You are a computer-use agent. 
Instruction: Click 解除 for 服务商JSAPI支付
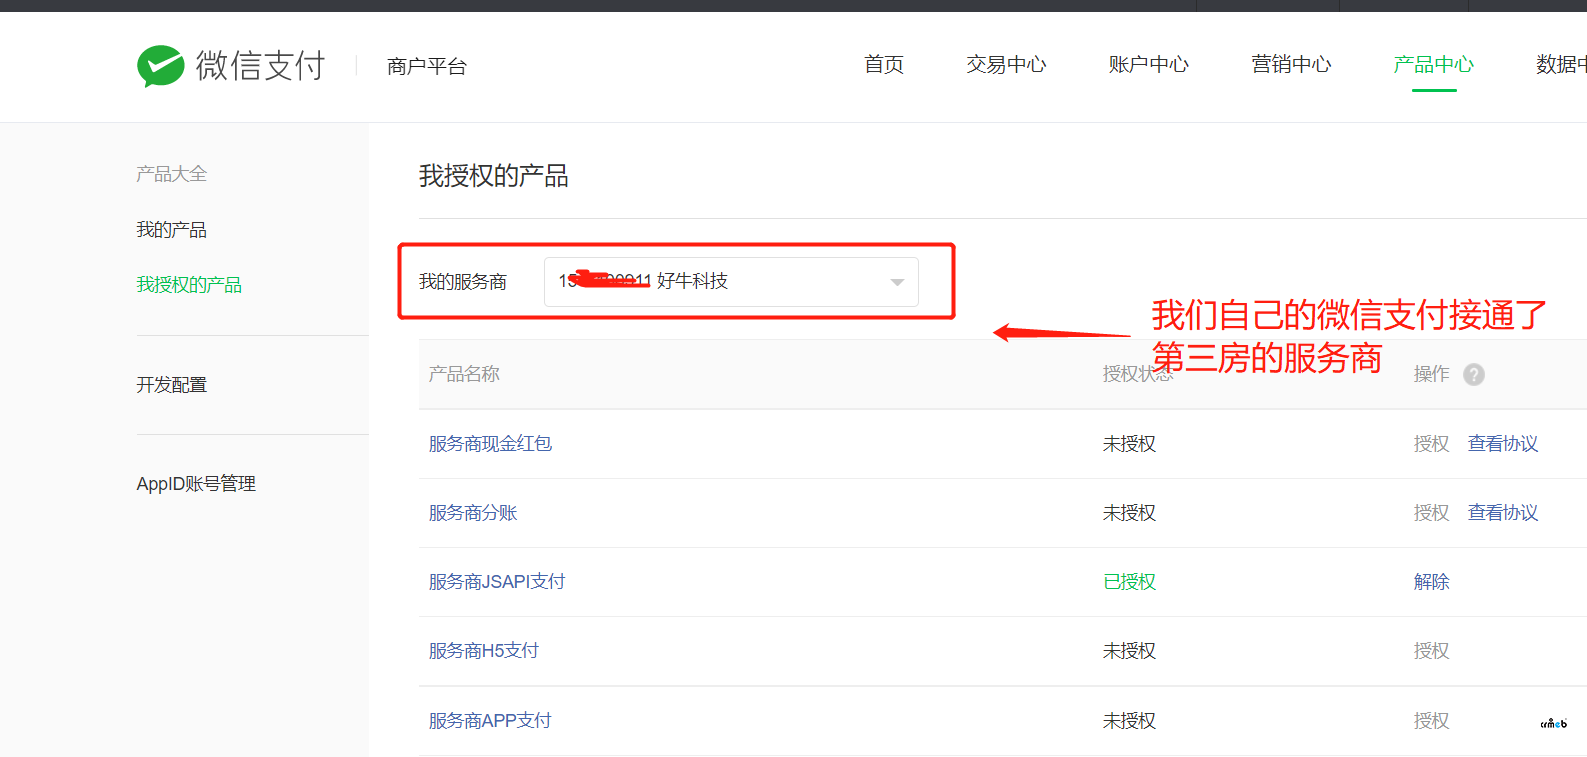point(1431,582)
